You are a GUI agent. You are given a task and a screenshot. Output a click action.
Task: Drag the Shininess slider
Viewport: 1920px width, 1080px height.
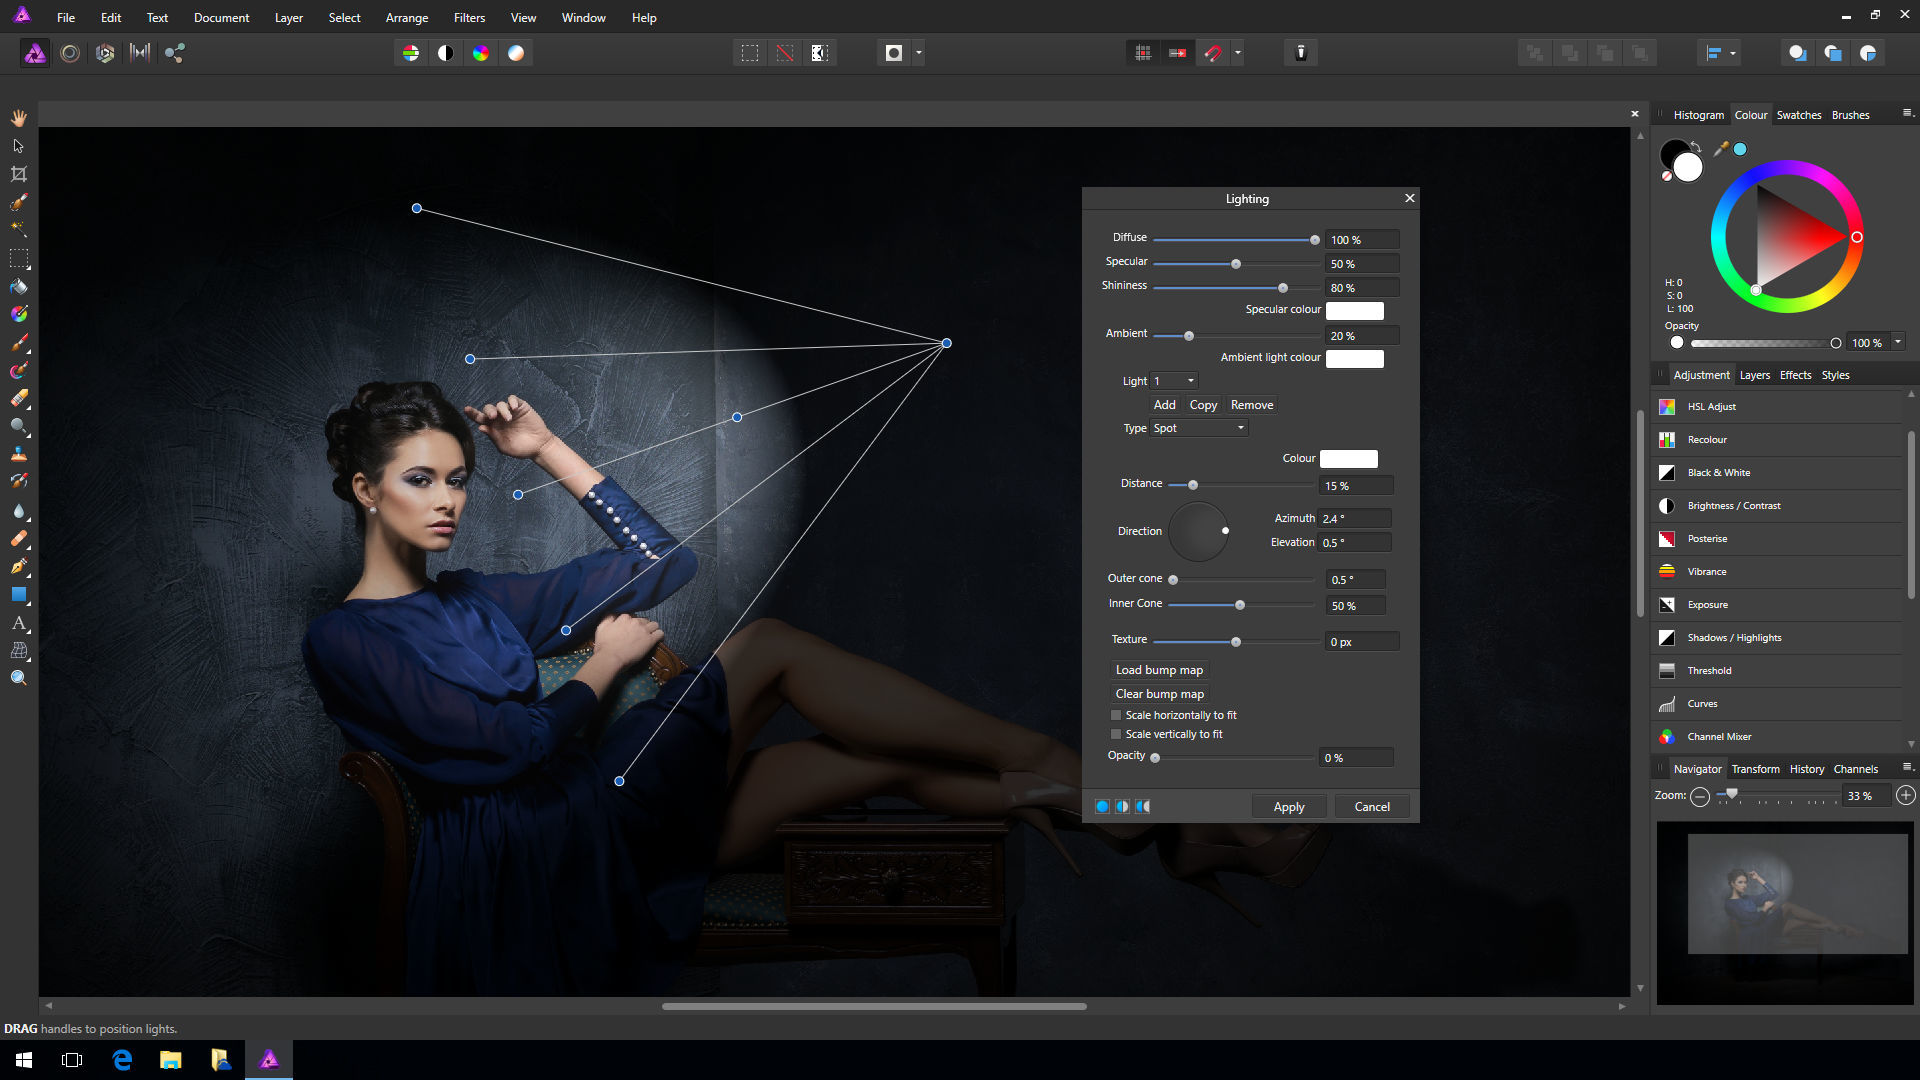tap(1282, 287)
